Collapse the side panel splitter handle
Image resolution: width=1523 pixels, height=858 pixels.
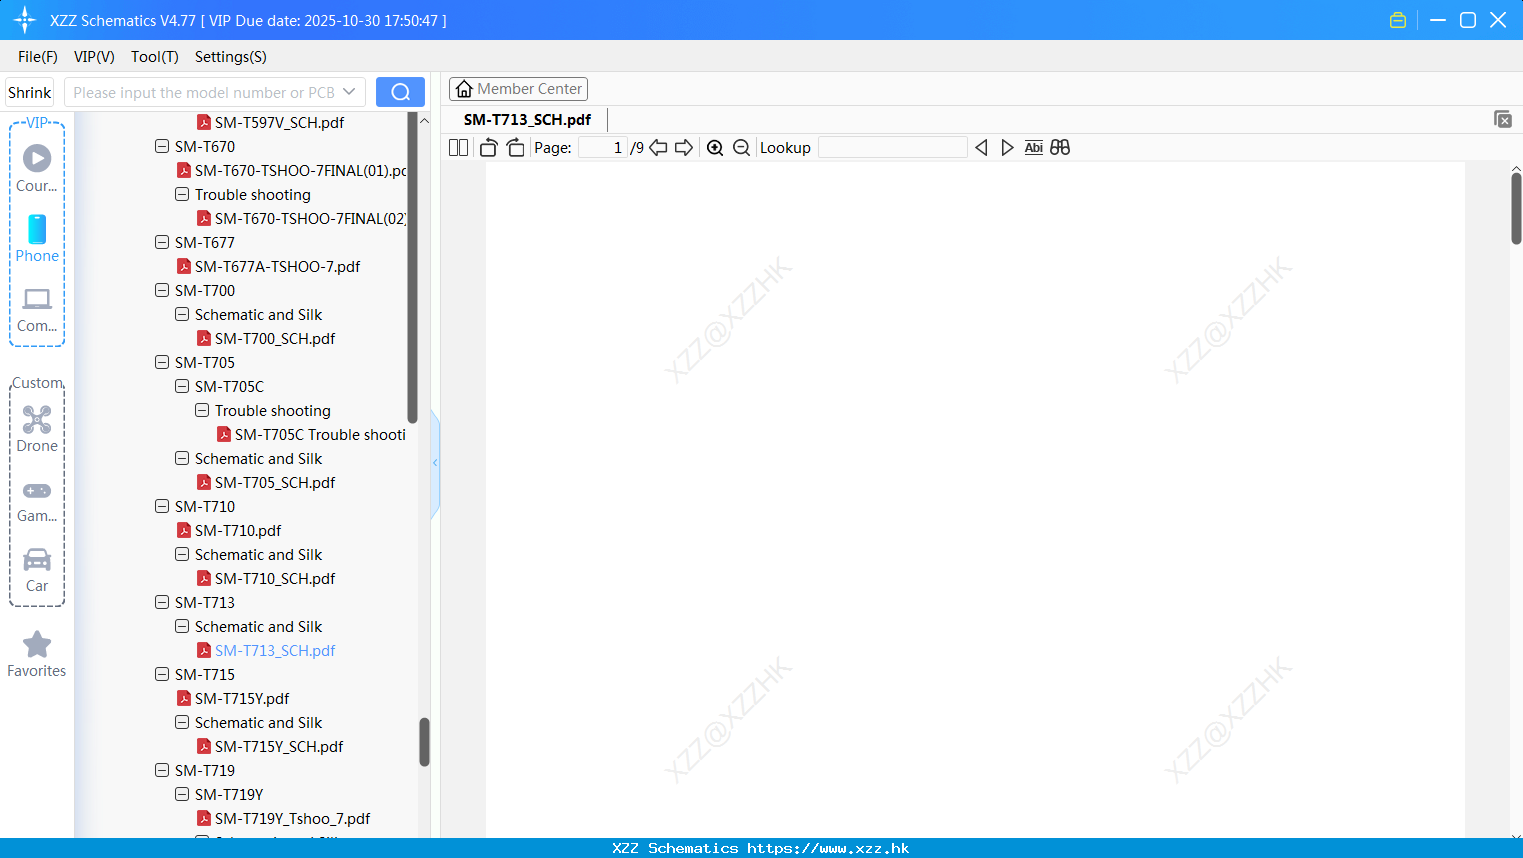tap(435, 463)
